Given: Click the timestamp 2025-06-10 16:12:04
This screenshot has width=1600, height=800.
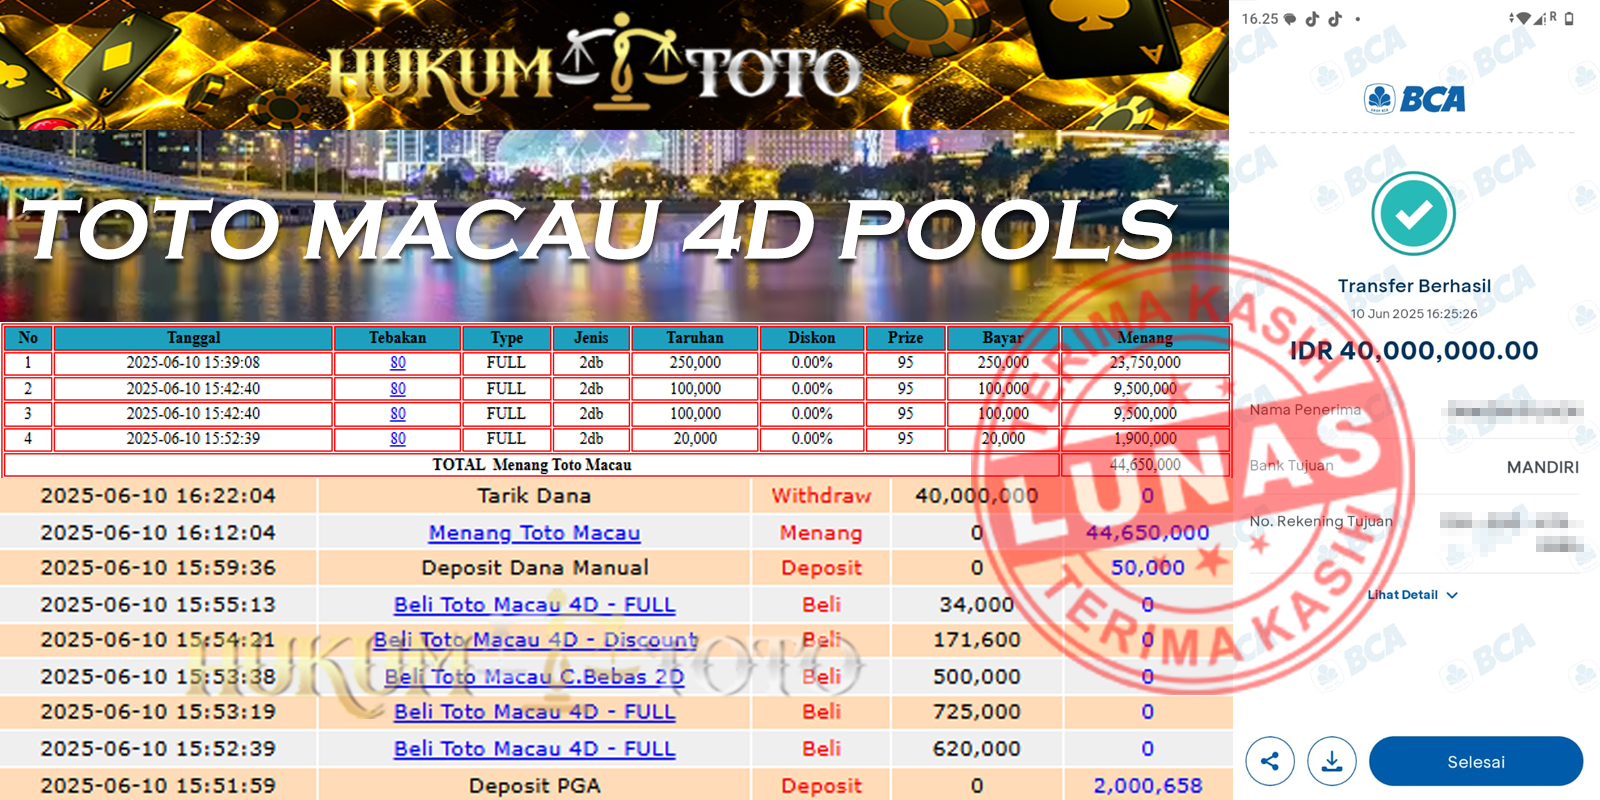Looking at the screenshot, I should (x=158, y=533).
